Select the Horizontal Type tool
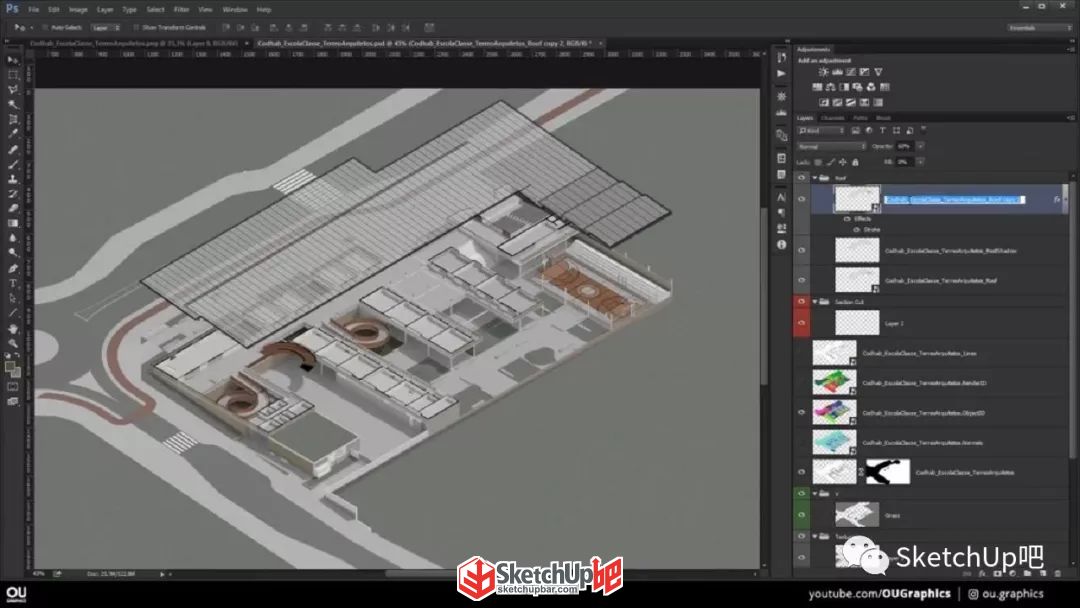This screenshot has height=608, width=1080. coord(12,283)
